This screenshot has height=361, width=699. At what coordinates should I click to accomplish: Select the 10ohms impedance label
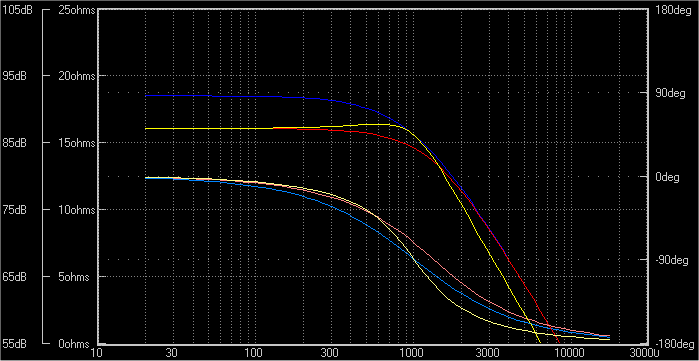(x=77, y=210)
